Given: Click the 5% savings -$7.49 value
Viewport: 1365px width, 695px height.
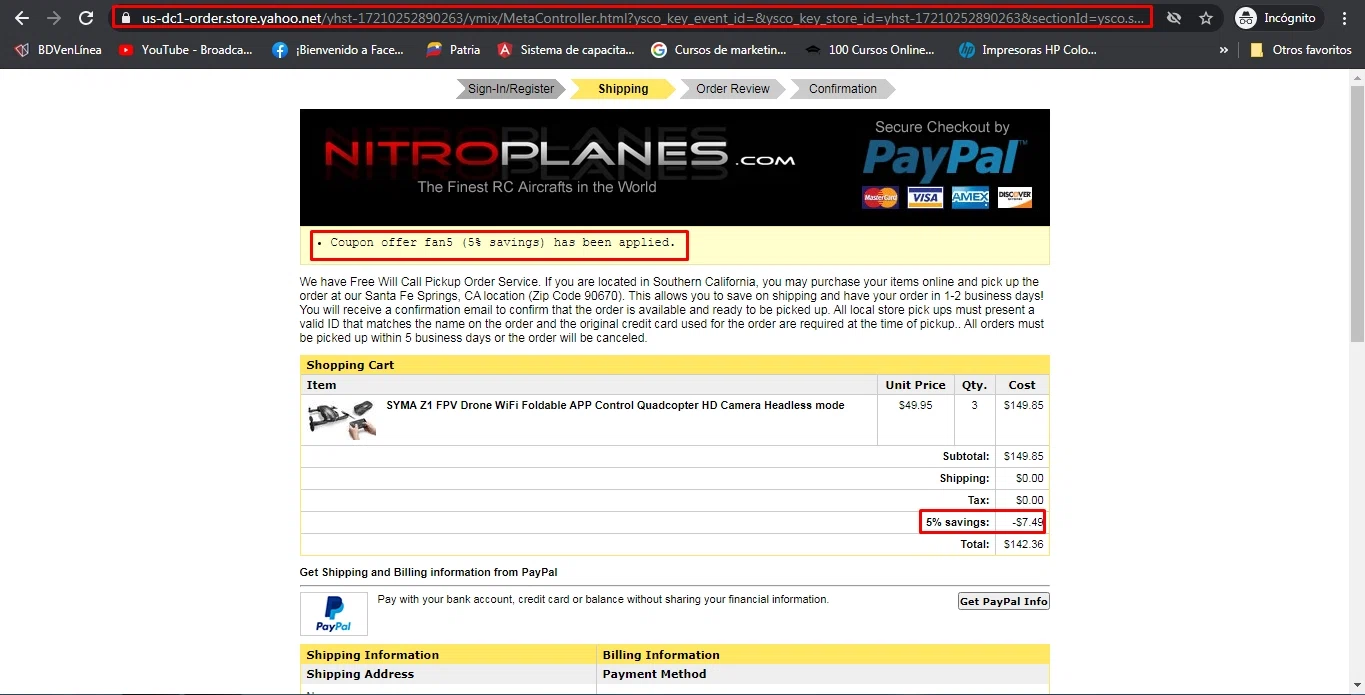Looking at the screenshot, I should pyautogui.click(x=1027, y=522).
